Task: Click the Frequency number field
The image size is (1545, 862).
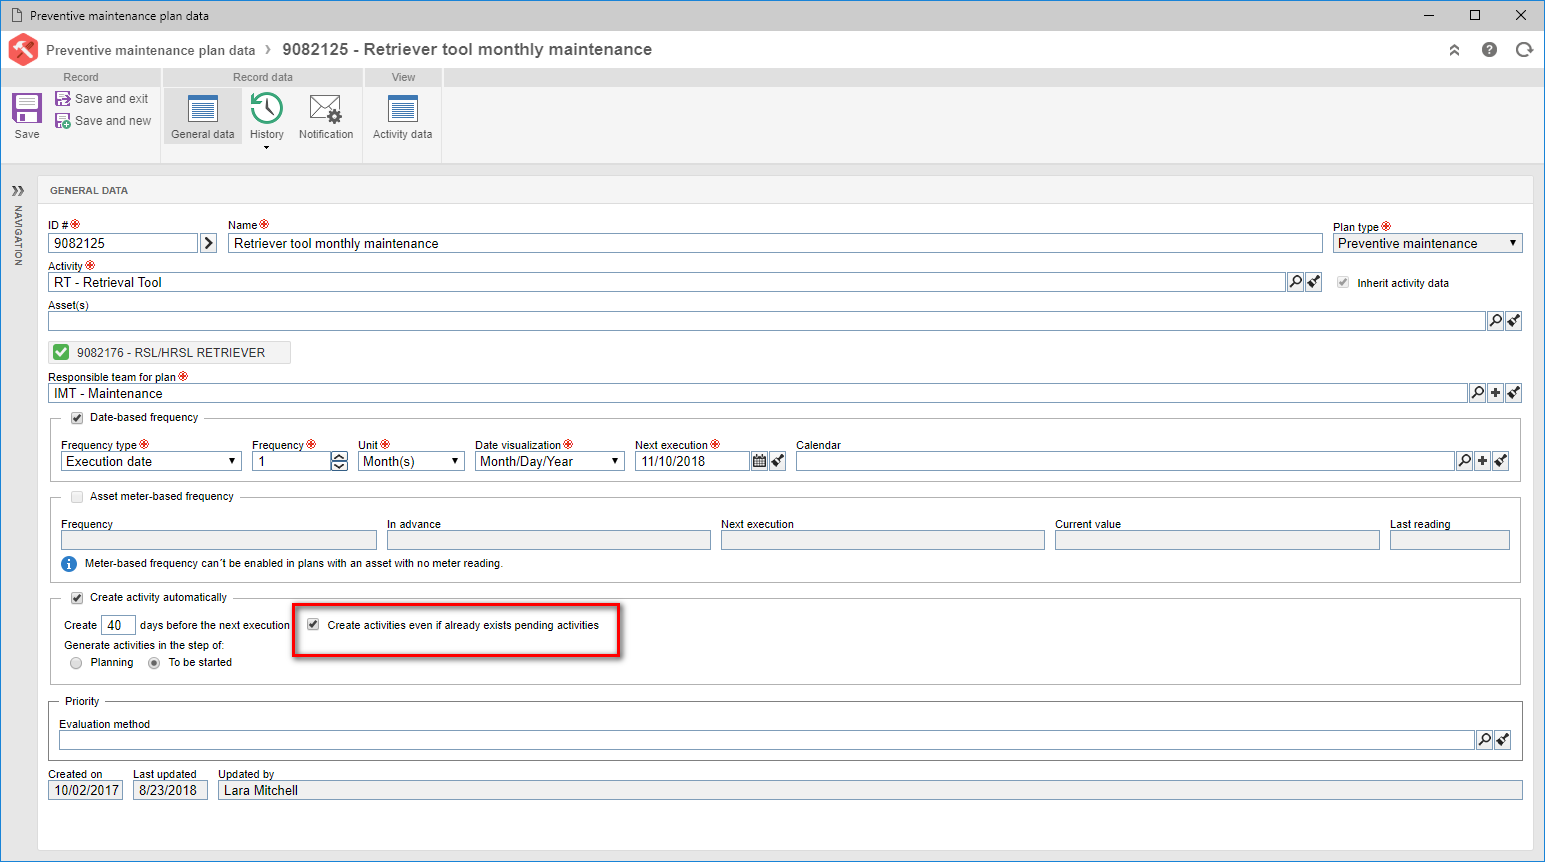Action: 291,461
